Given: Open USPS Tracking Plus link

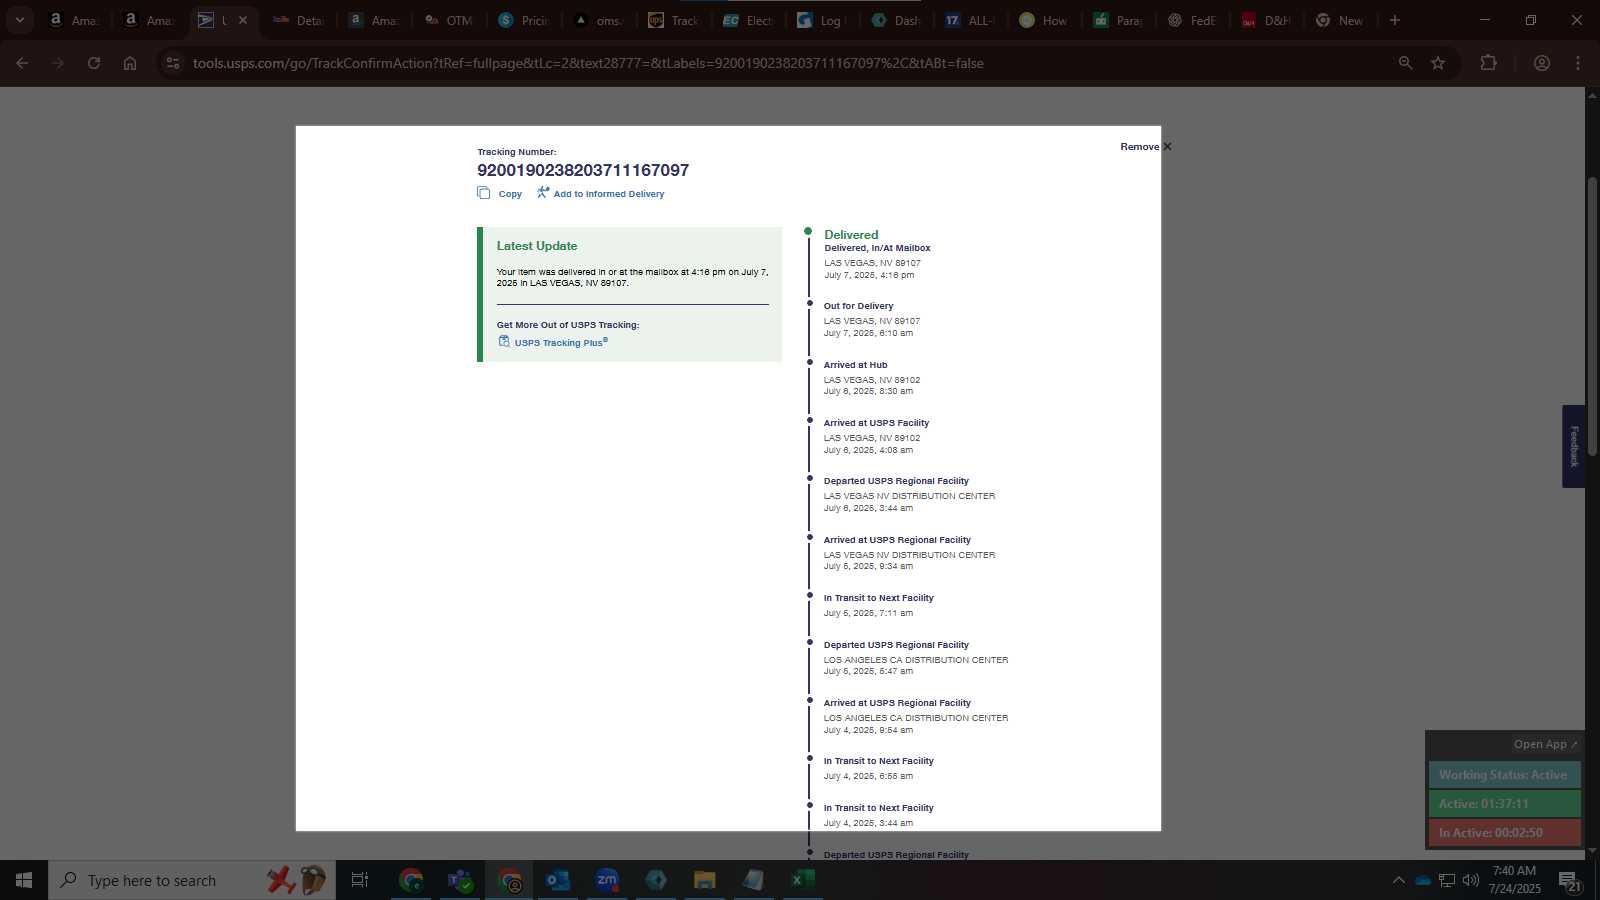Looking at the screenshot, I should point(560,343).
